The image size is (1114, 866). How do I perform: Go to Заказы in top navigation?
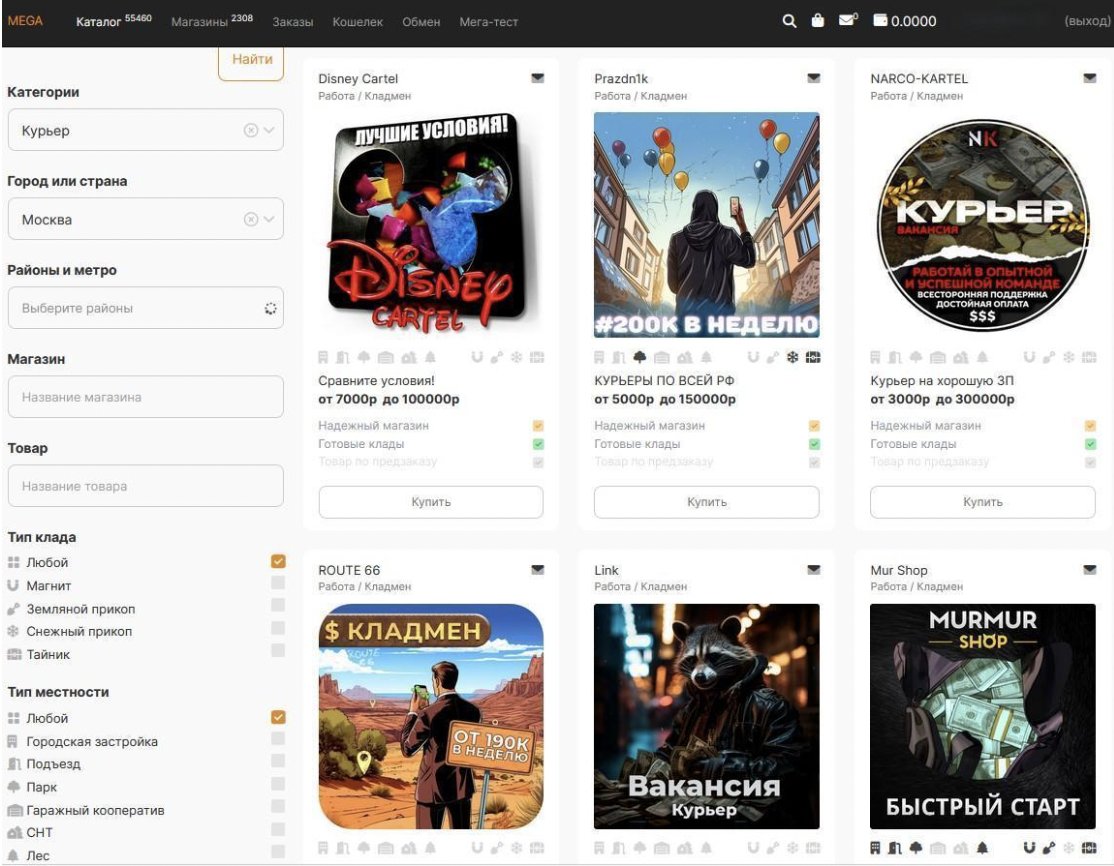click(x=293, y=22)
